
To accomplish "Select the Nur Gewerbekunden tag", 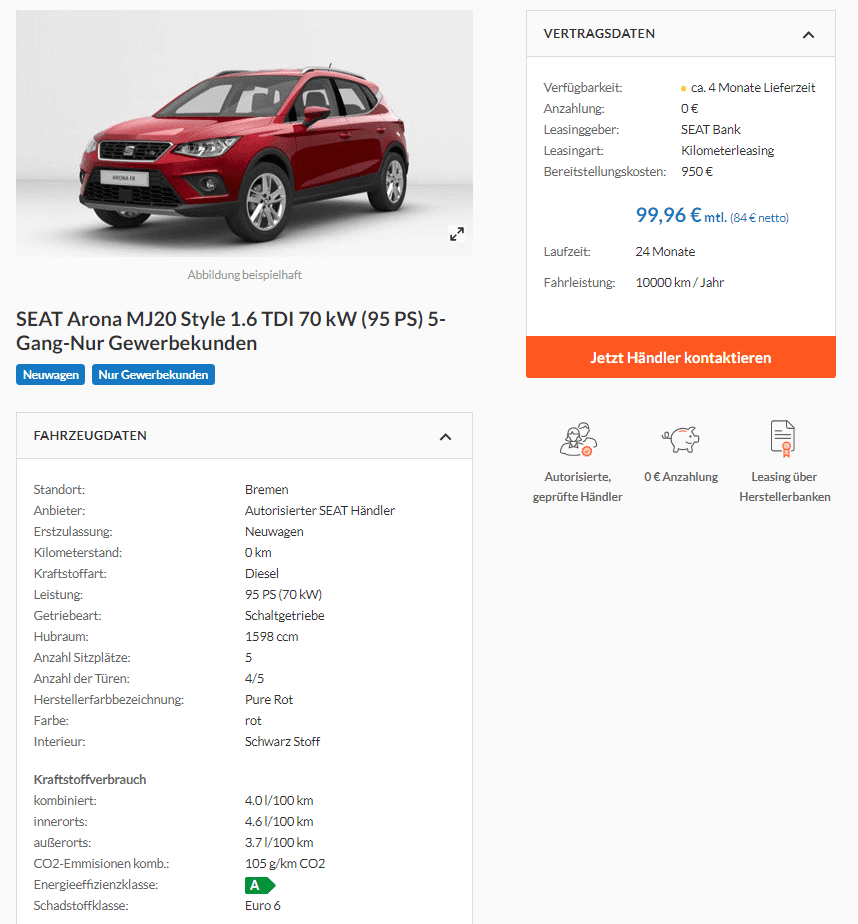I will click(153, 375).
